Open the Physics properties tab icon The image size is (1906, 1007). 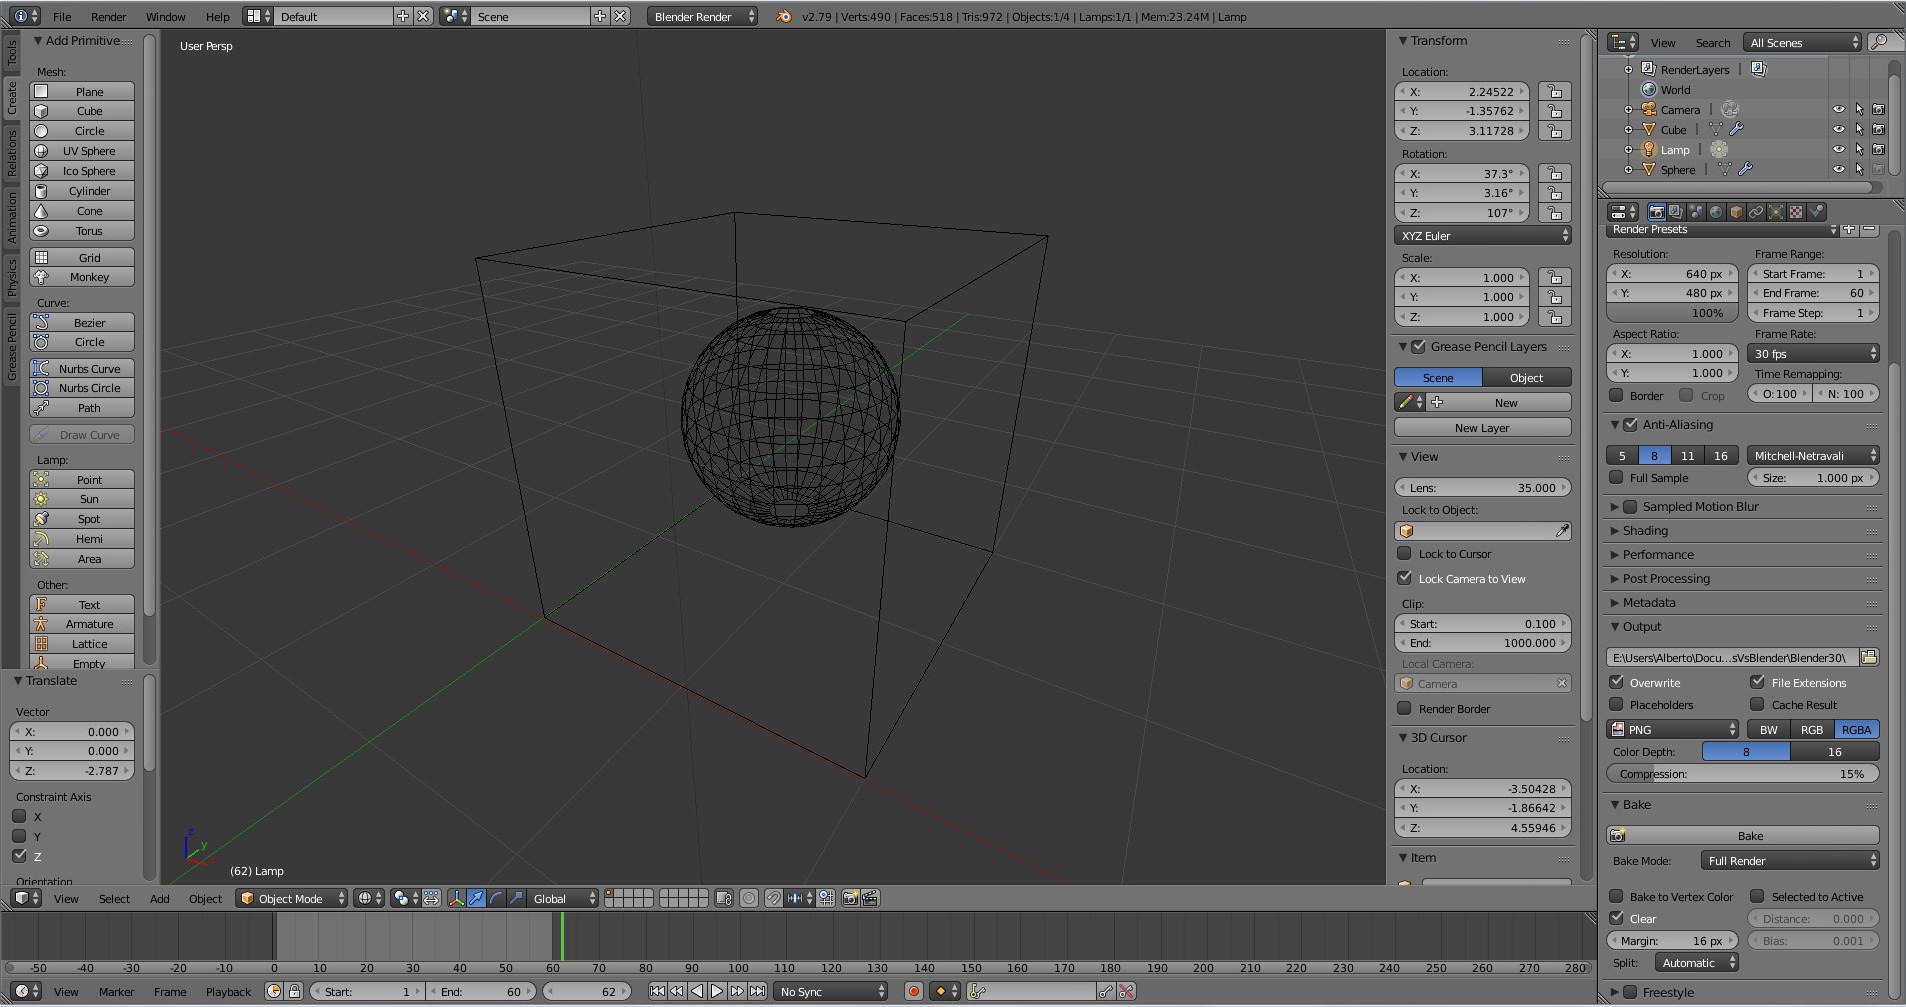[x=1816, y=212]
